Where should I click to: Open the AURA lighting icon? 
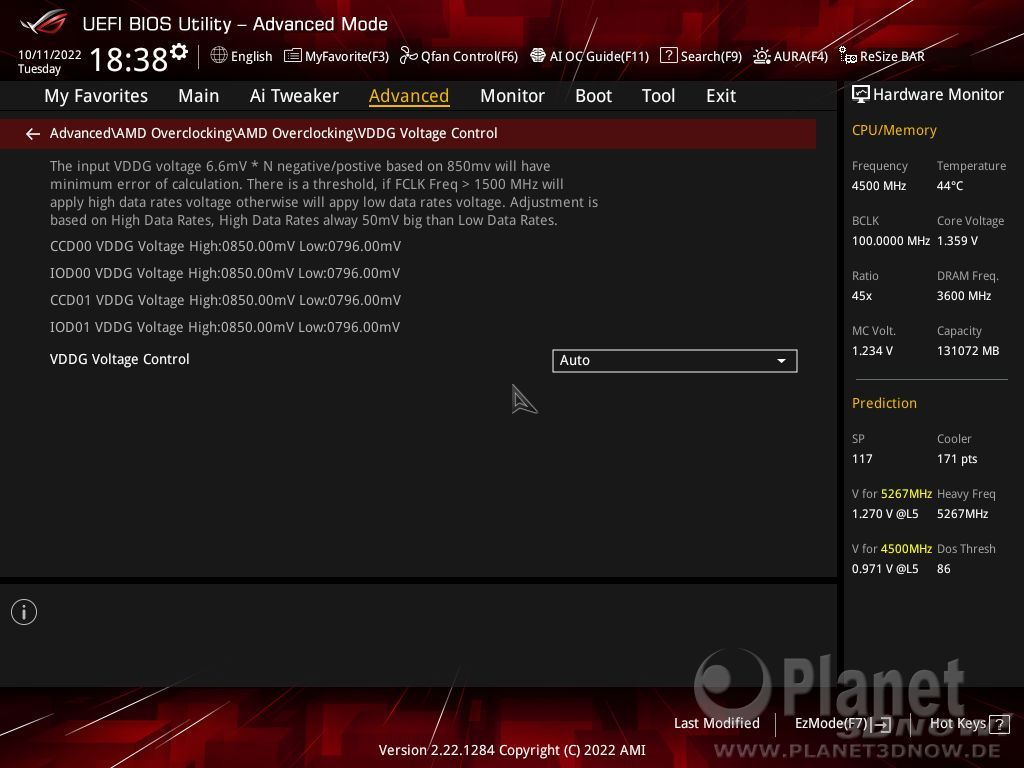[761, 56]
